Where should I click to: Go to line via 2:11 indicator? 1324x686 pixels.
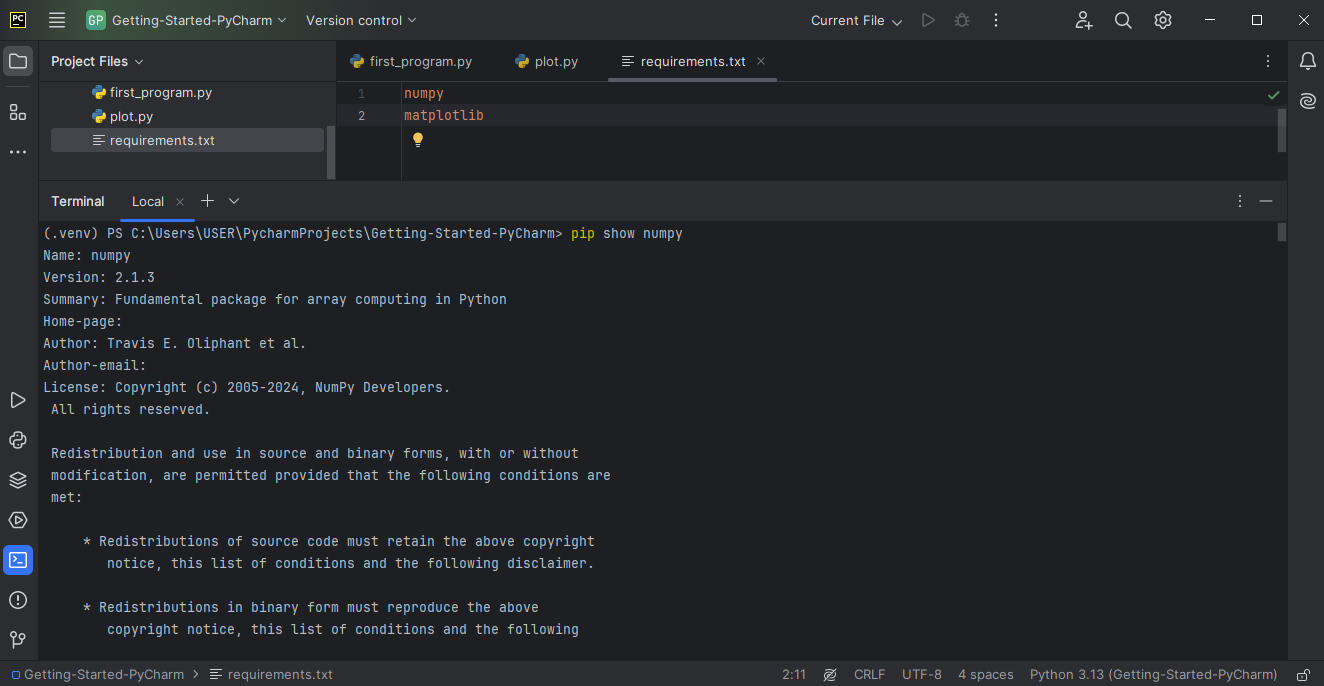(x=794, y=675)
